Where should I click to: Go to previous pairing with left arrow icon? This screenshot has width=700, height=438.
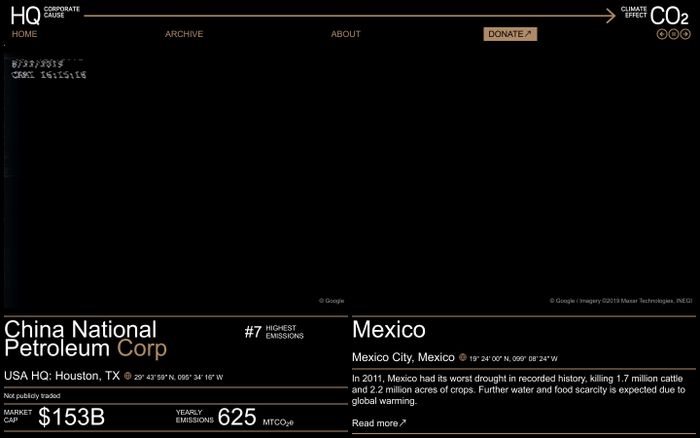pyautogui.click(x=662, y=34)
